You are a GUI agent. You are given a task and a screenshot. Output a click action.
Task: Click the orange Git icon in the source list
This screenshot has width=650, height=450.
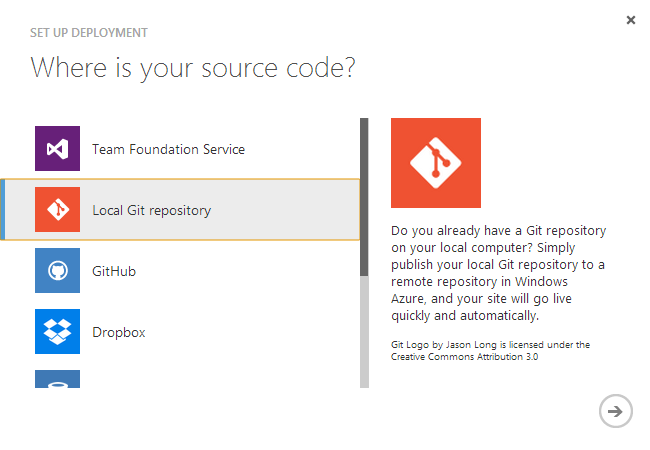click(57, 210)
